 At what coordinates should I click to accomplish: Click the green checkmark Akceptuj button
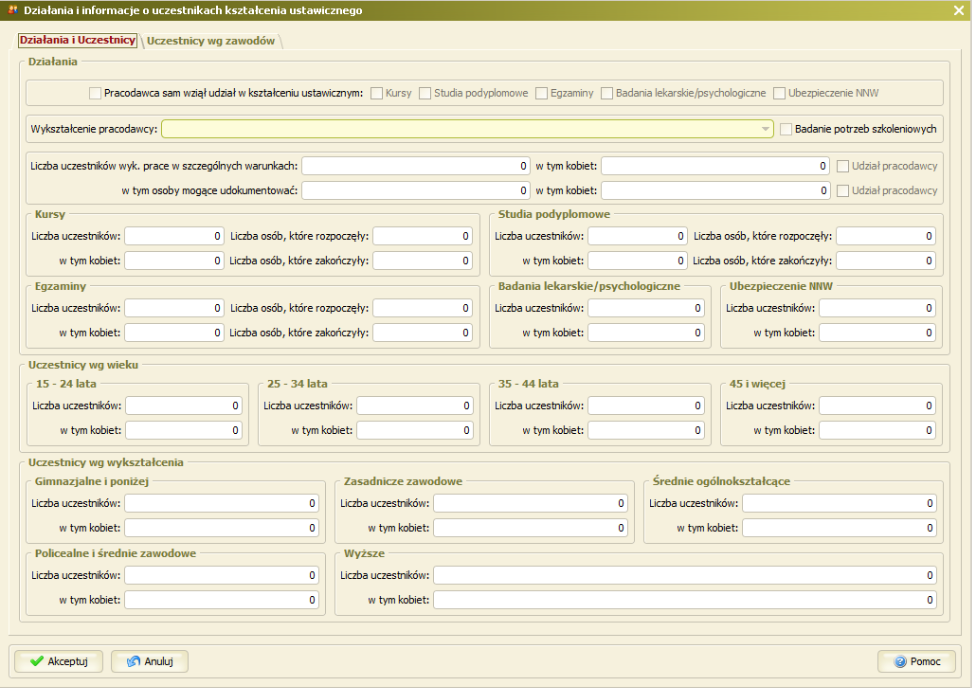pyautogui.click(x=59, y=661)
